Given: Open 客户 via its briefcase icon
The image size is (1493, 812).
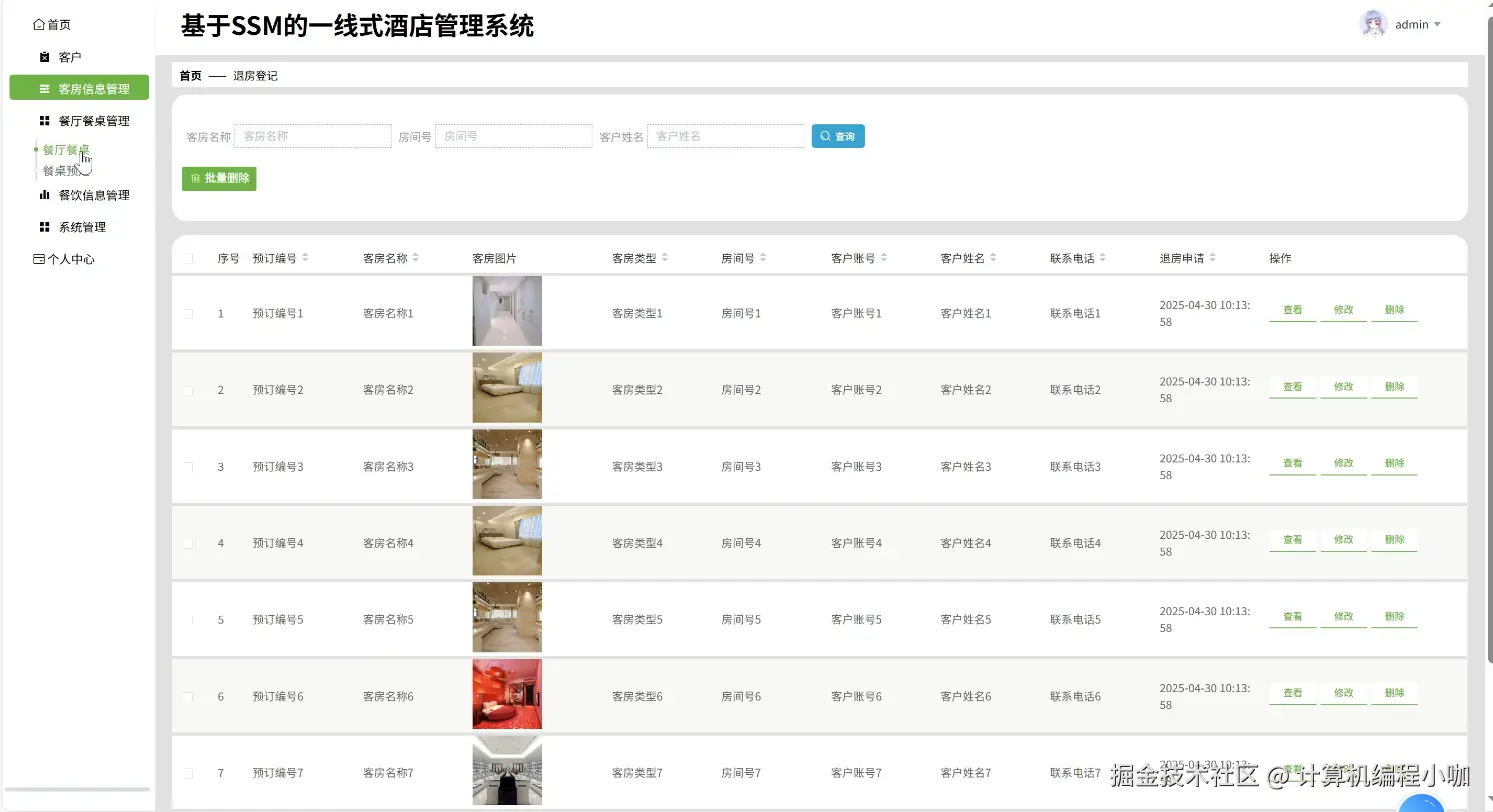Looking at the screenshot, I should click(44, 57).
